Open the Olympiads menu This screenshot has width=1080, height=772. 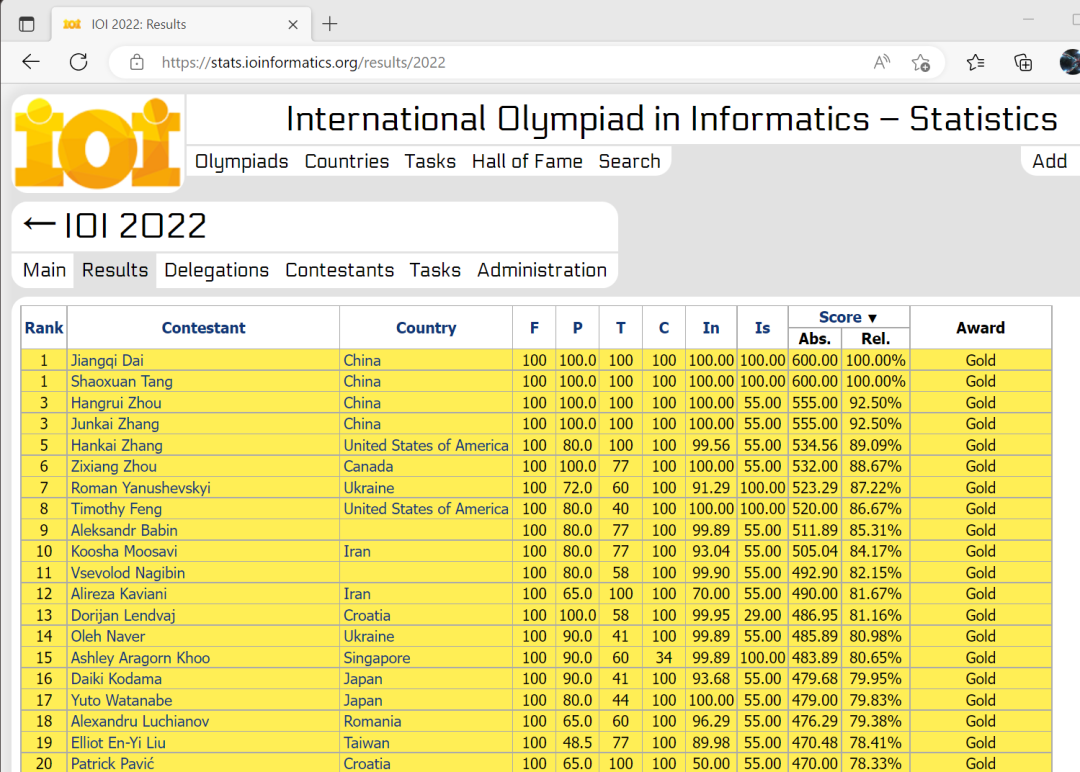(x=241, y=161)
